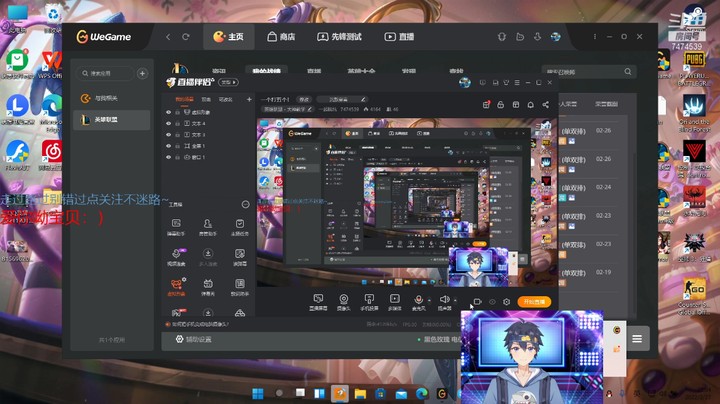
Task: Open File Explorer from taskbar
Action: [360, 393]
